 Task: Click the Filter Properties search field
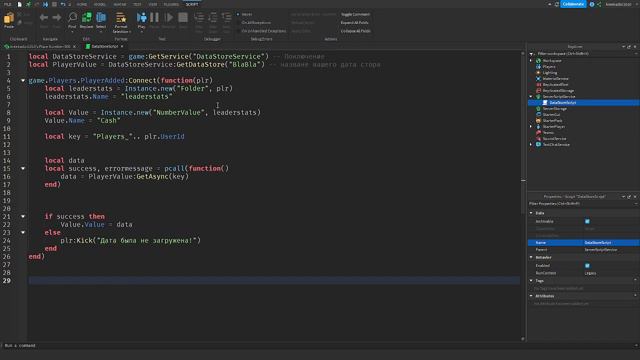click(583, 203)
